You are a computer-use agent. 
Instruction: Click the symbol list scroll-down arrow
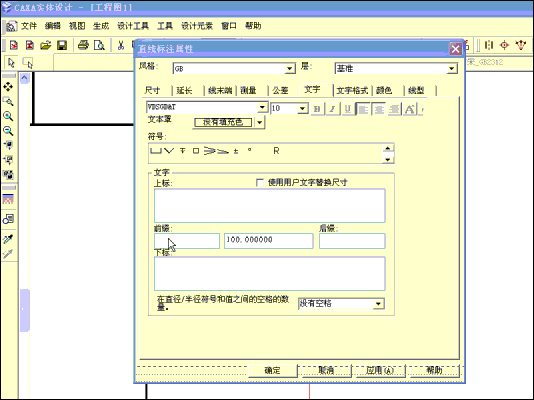(x=388, y=159)
